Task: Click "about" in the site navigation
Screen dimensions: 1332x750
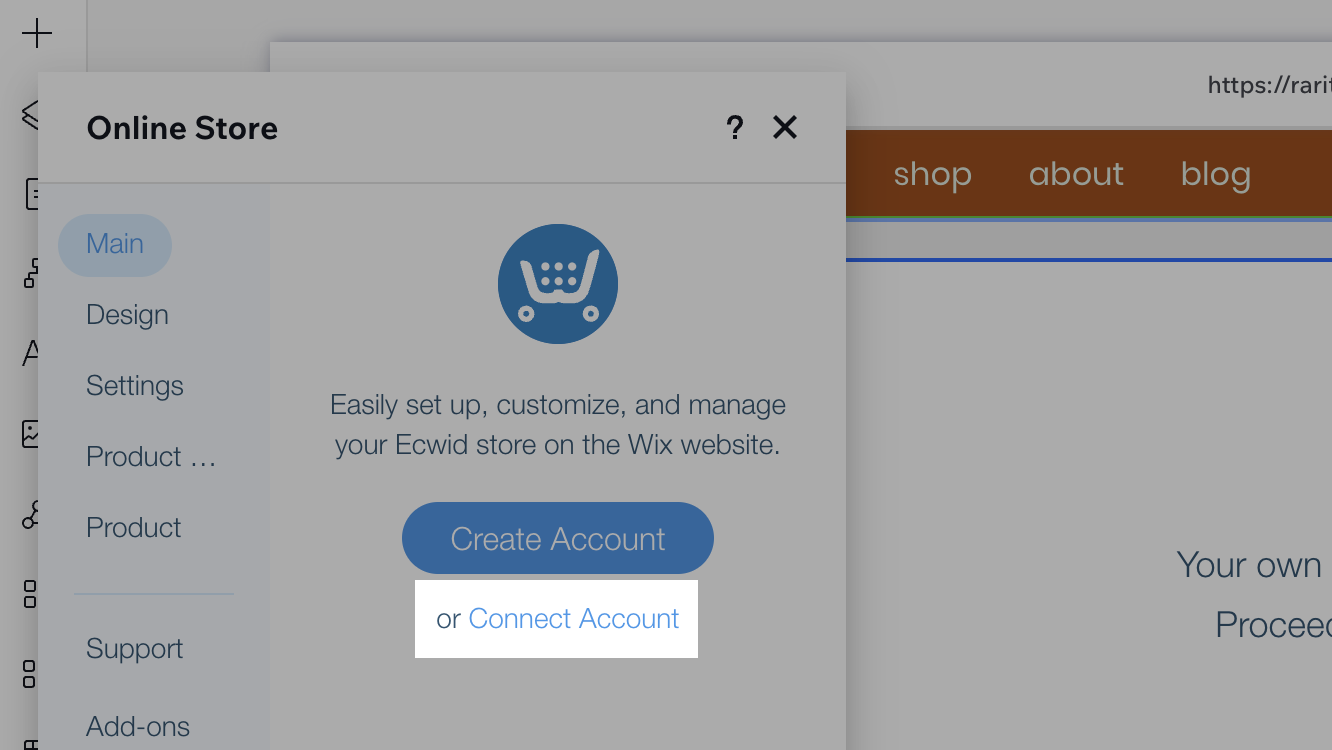Action: pos(1076,173)
